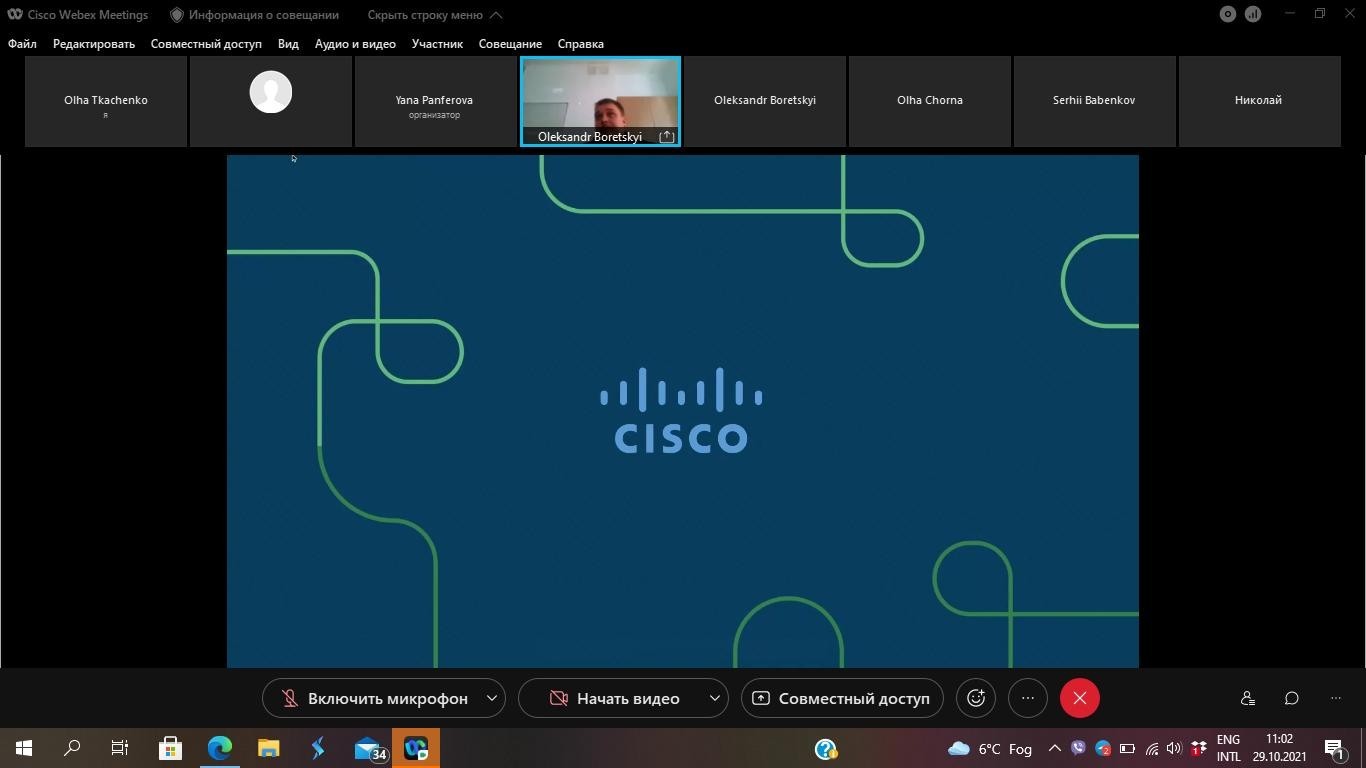
Task: Click the shared Cisco content area
Action: point(683,411)
